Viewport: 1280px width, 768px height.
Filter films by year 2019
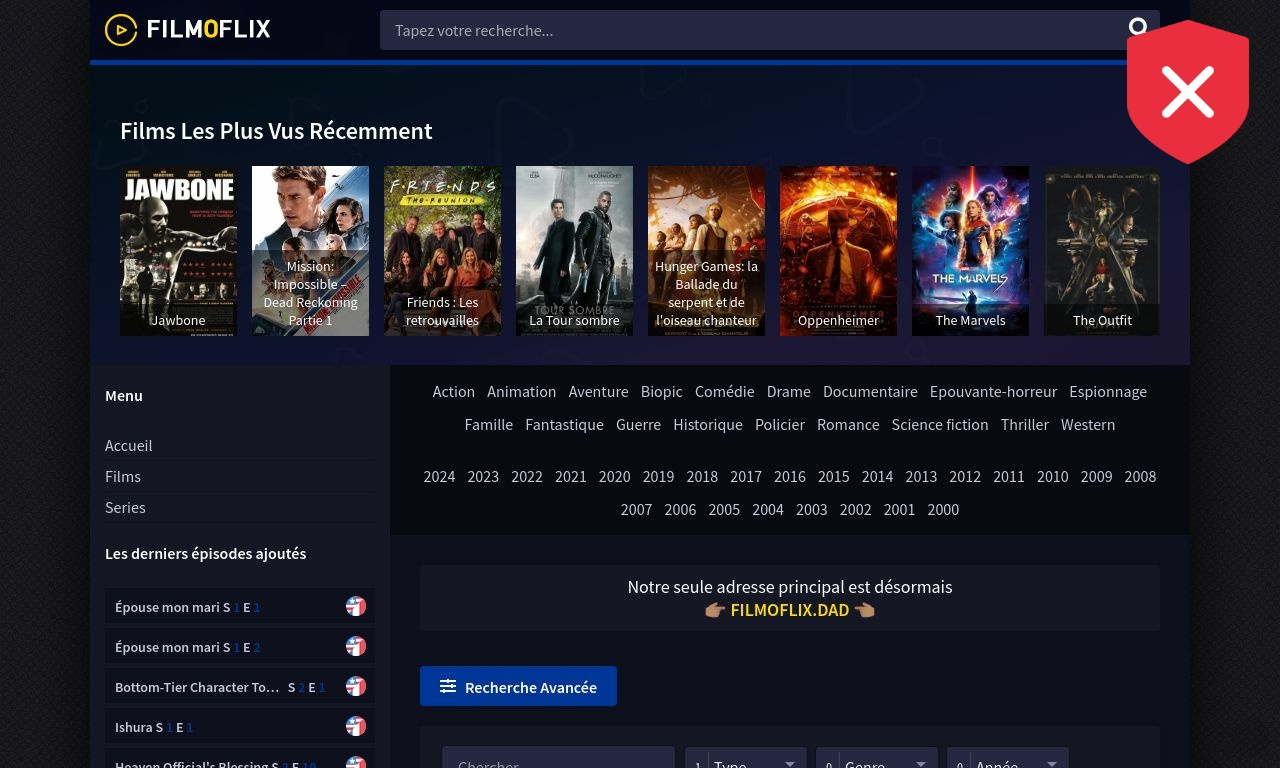coord(658,476)
